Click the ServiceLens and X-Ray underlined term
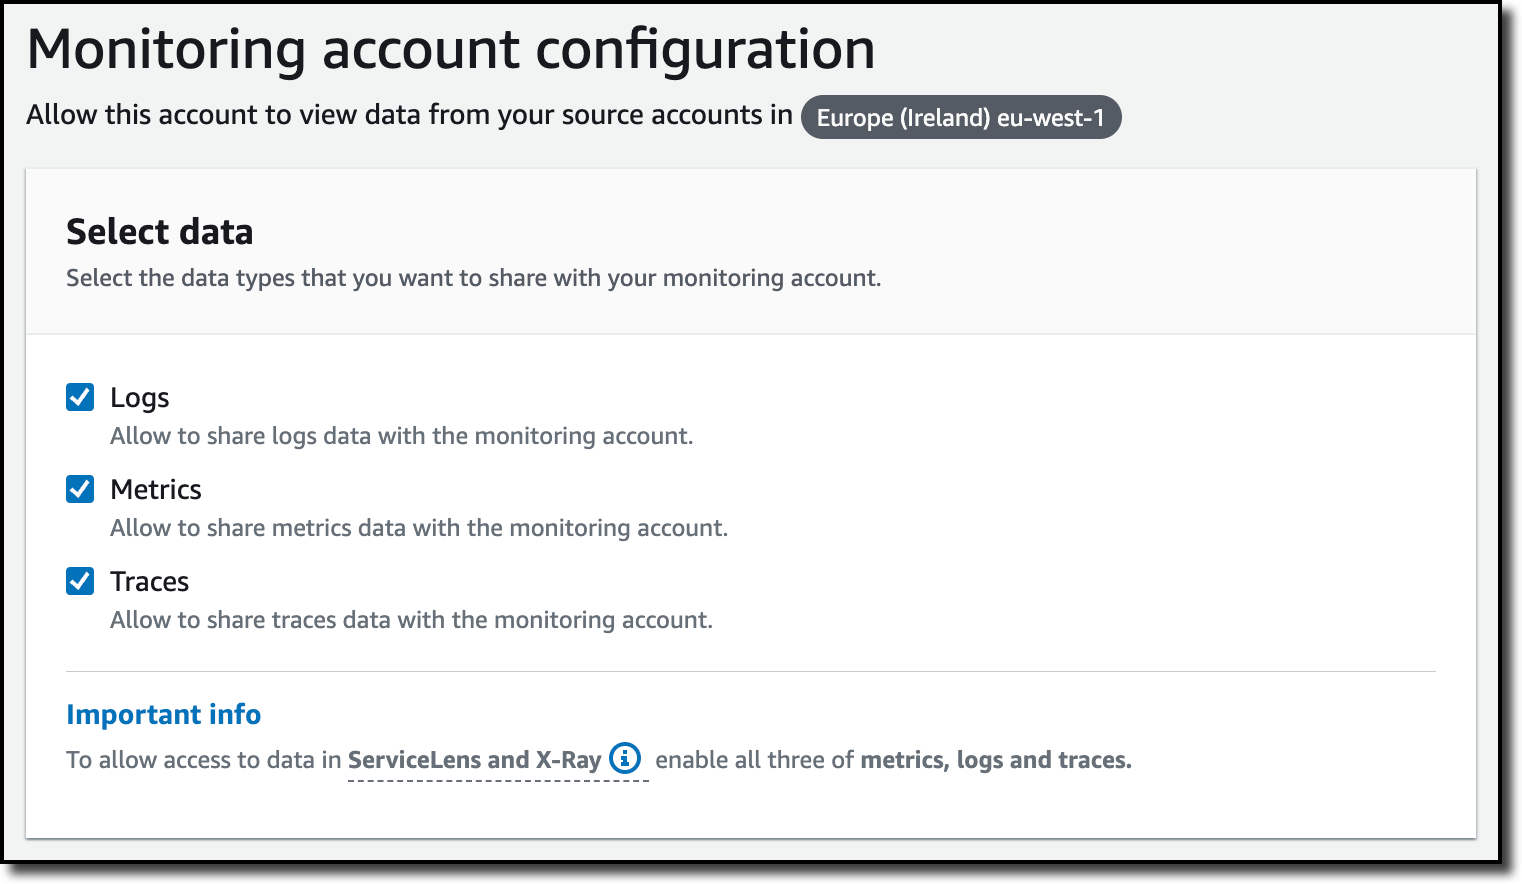This screenshot has width=1522, height=884. (x=474, y=760)
